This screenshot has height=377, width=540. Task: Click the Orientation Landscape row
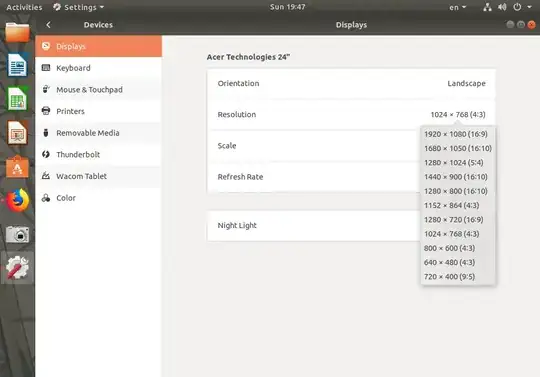tap(351, 84)
